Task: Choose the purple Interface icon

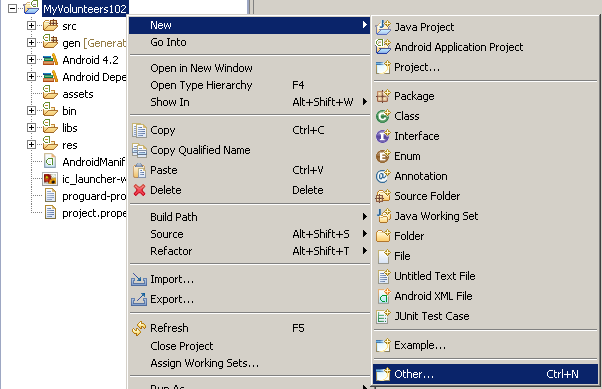Action: (x=383, y=136)
